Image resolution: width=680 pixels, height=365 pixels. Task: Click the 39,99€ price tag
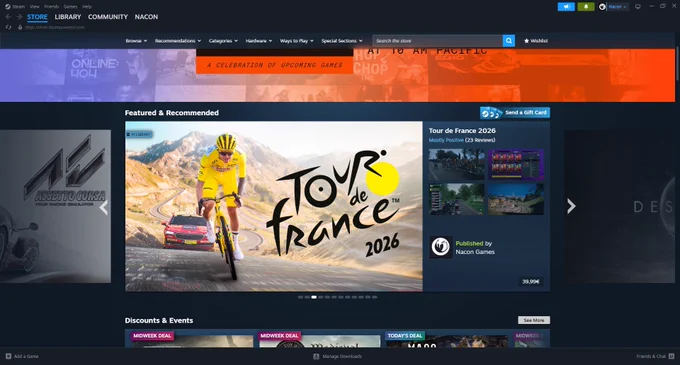pos(530,282)
